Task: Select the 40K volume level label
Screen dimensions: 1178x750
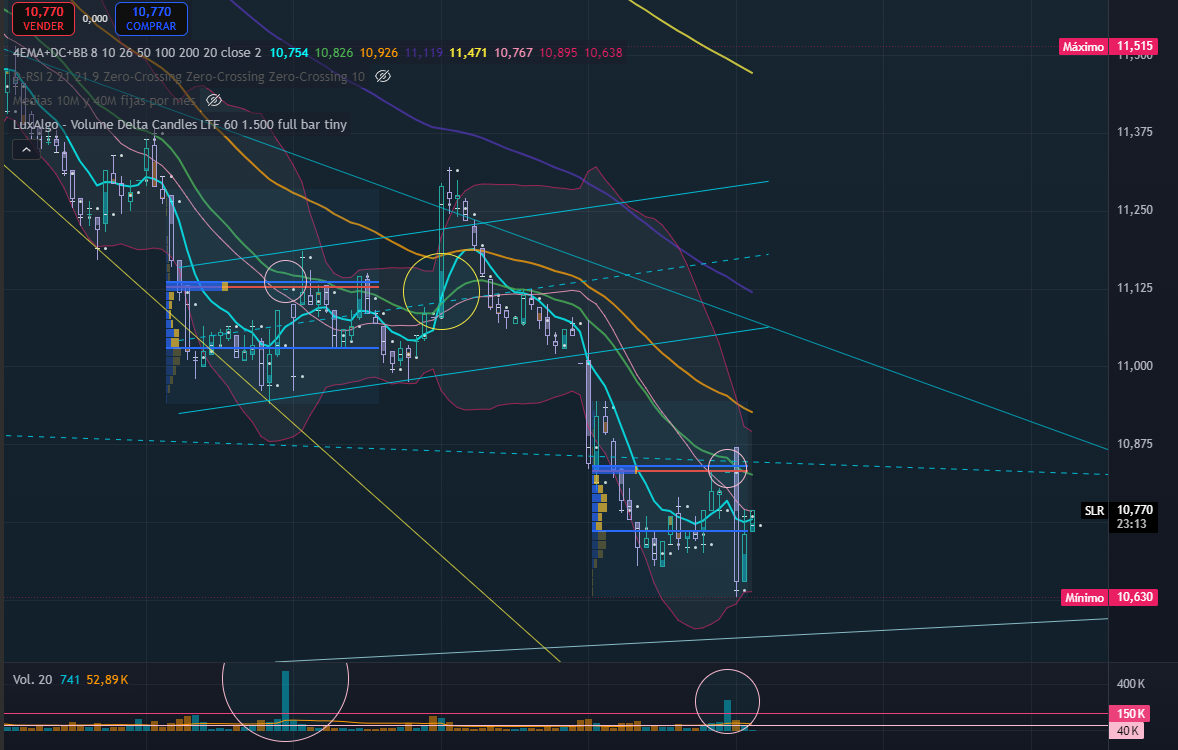Action: tap(1127, 730)
